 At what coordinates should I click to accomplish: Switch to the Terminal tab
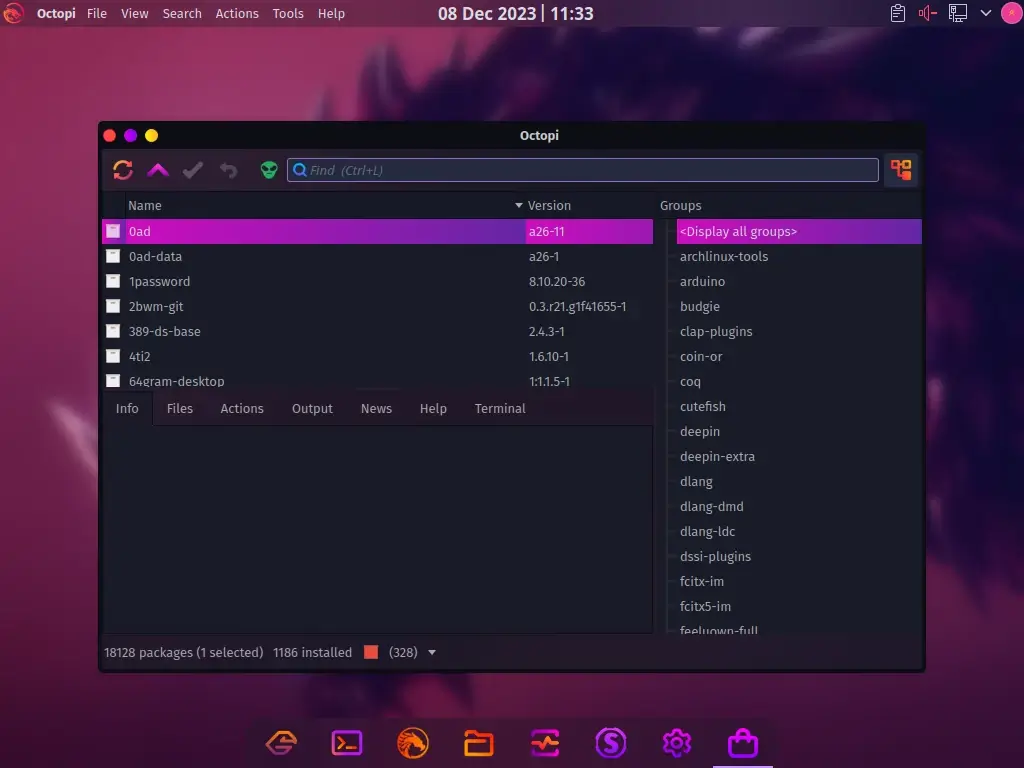500,409
